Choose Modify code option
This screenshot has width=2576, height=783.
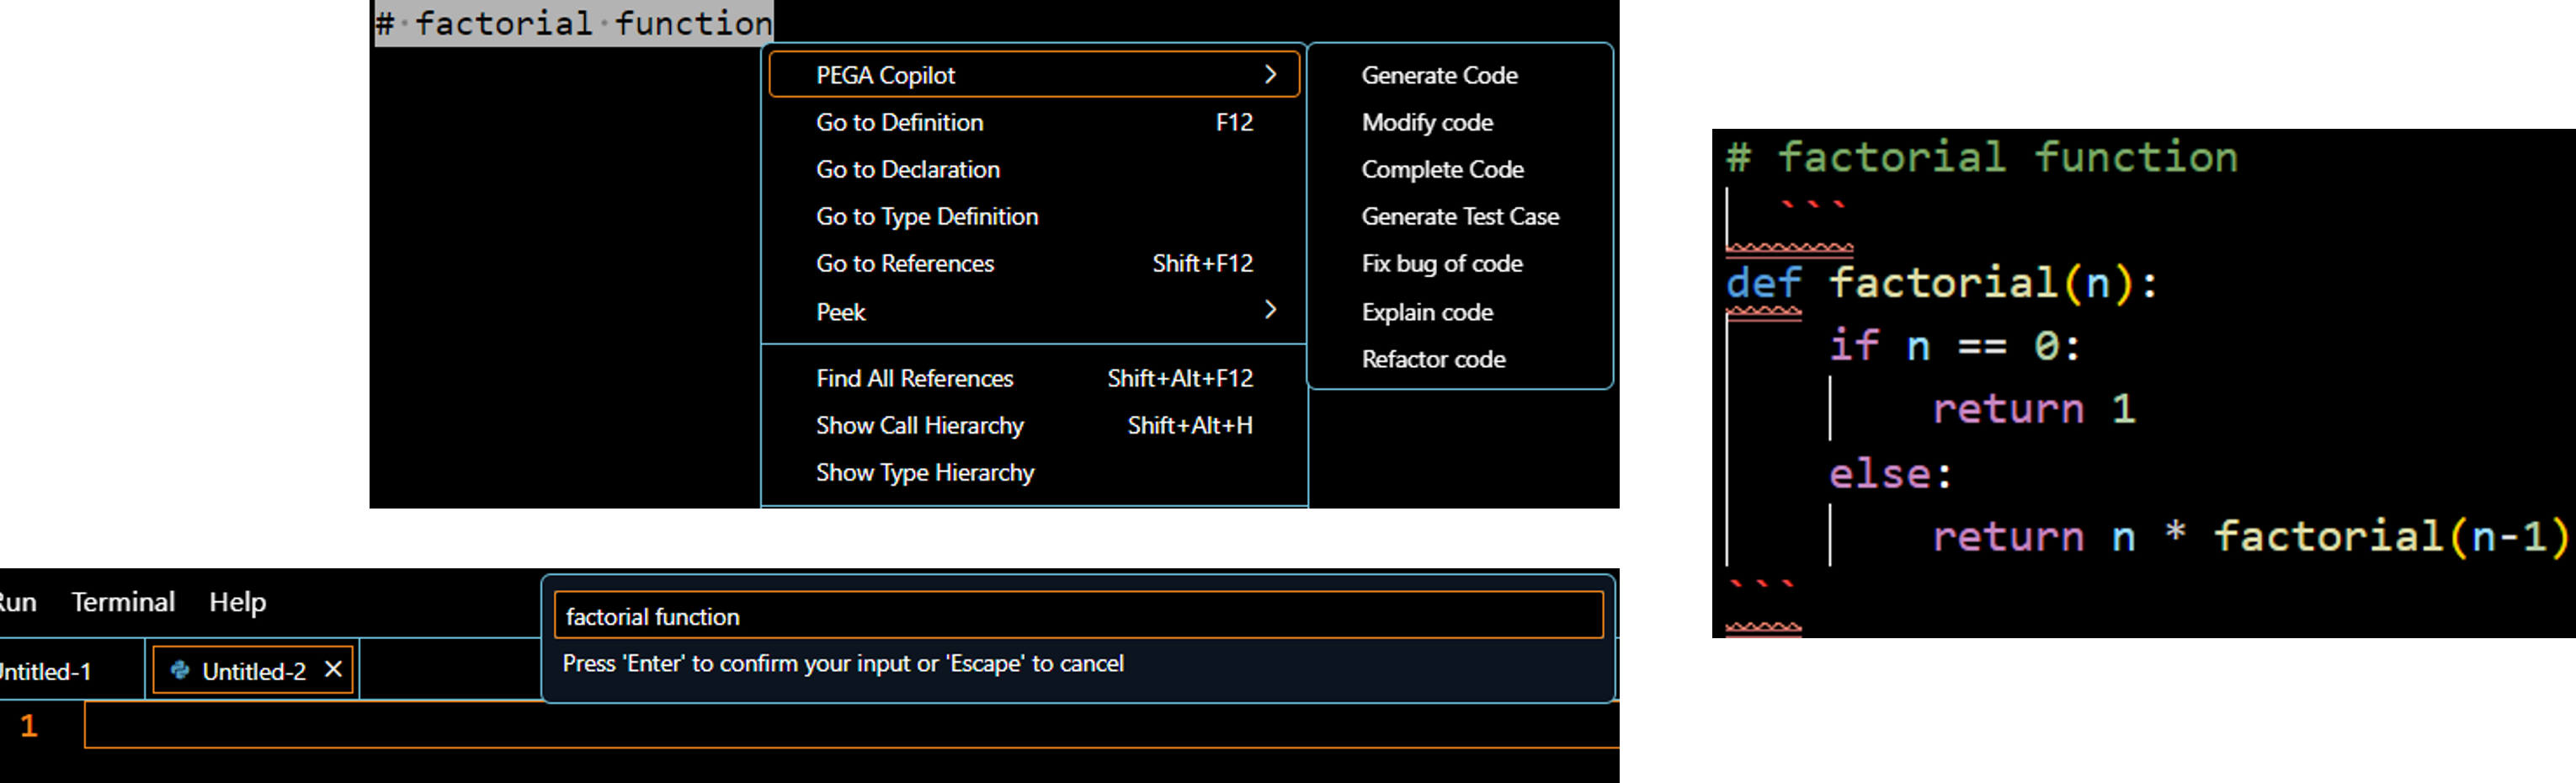pos(1427,122)
